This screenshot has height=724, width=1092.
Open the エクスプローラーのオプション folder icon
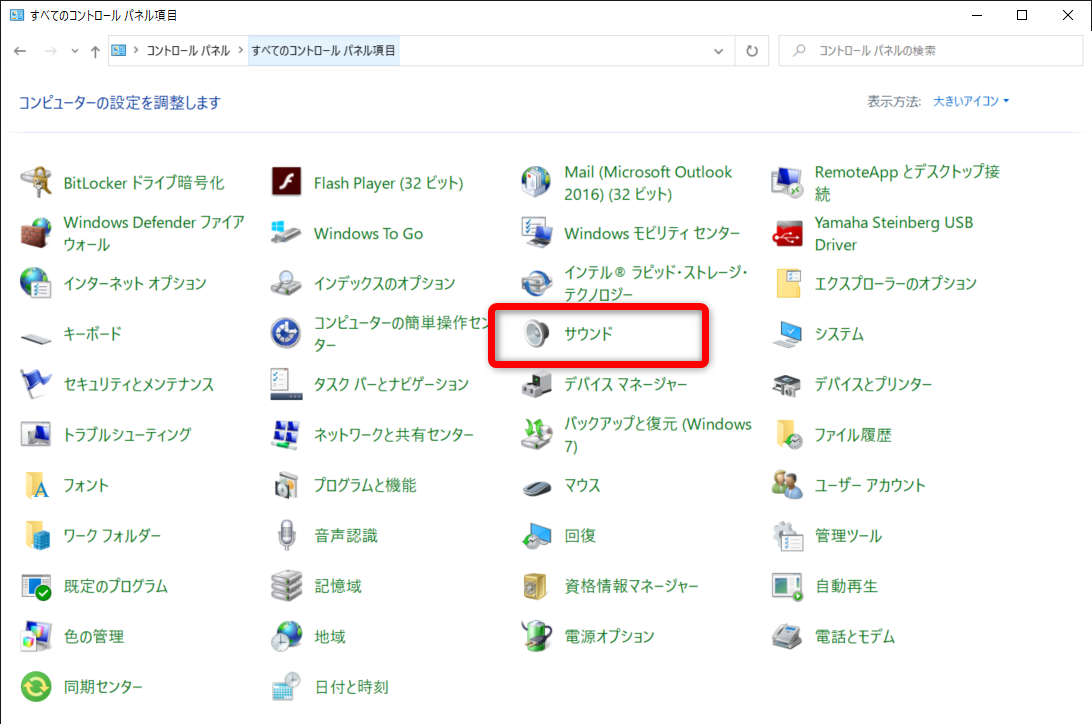point(787,283)
